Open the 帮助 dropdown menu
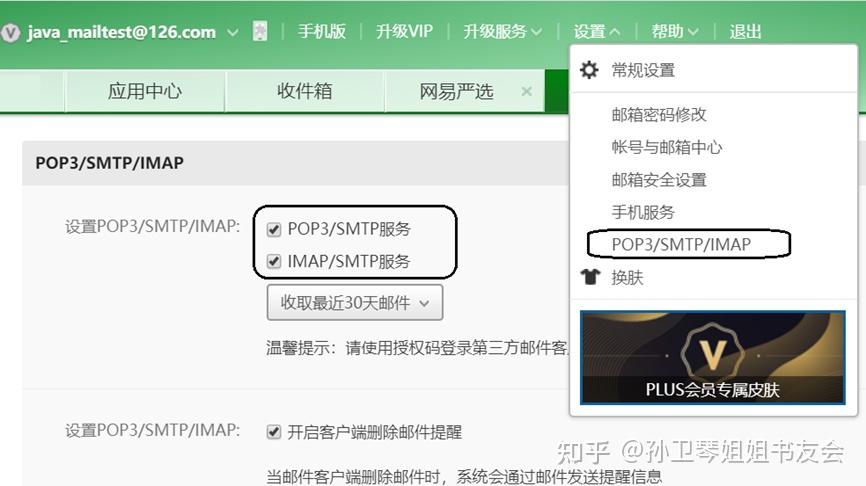 (674, 31)
